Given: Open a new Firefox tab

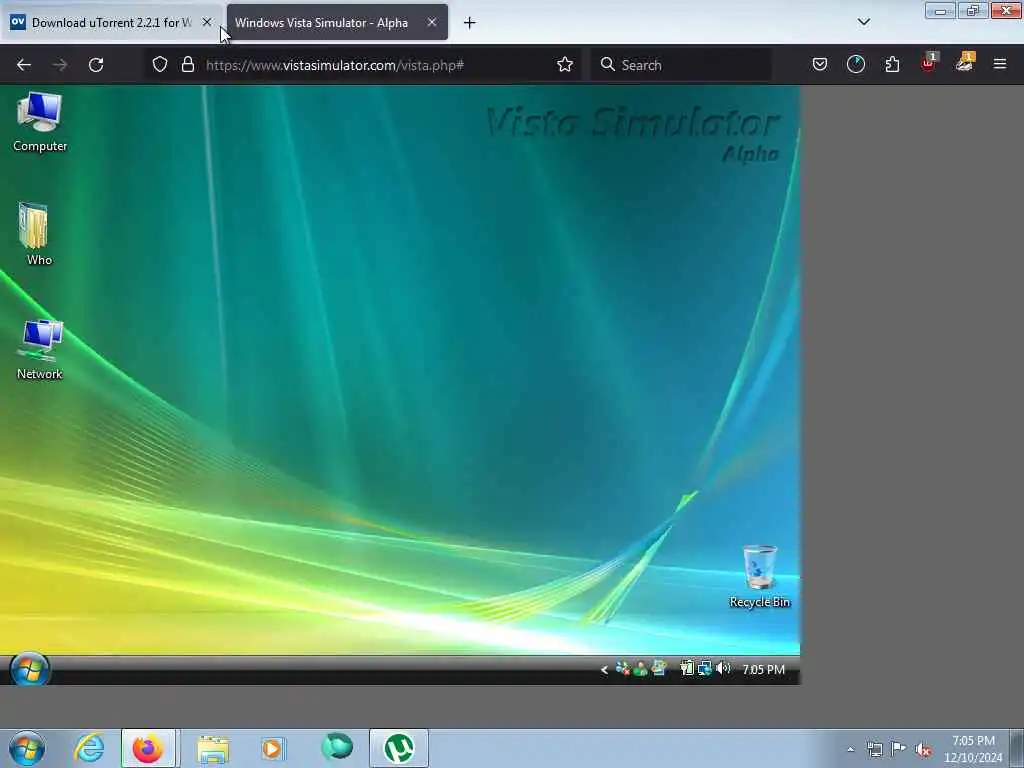Looking at the screenshot, I should (470, 23).
